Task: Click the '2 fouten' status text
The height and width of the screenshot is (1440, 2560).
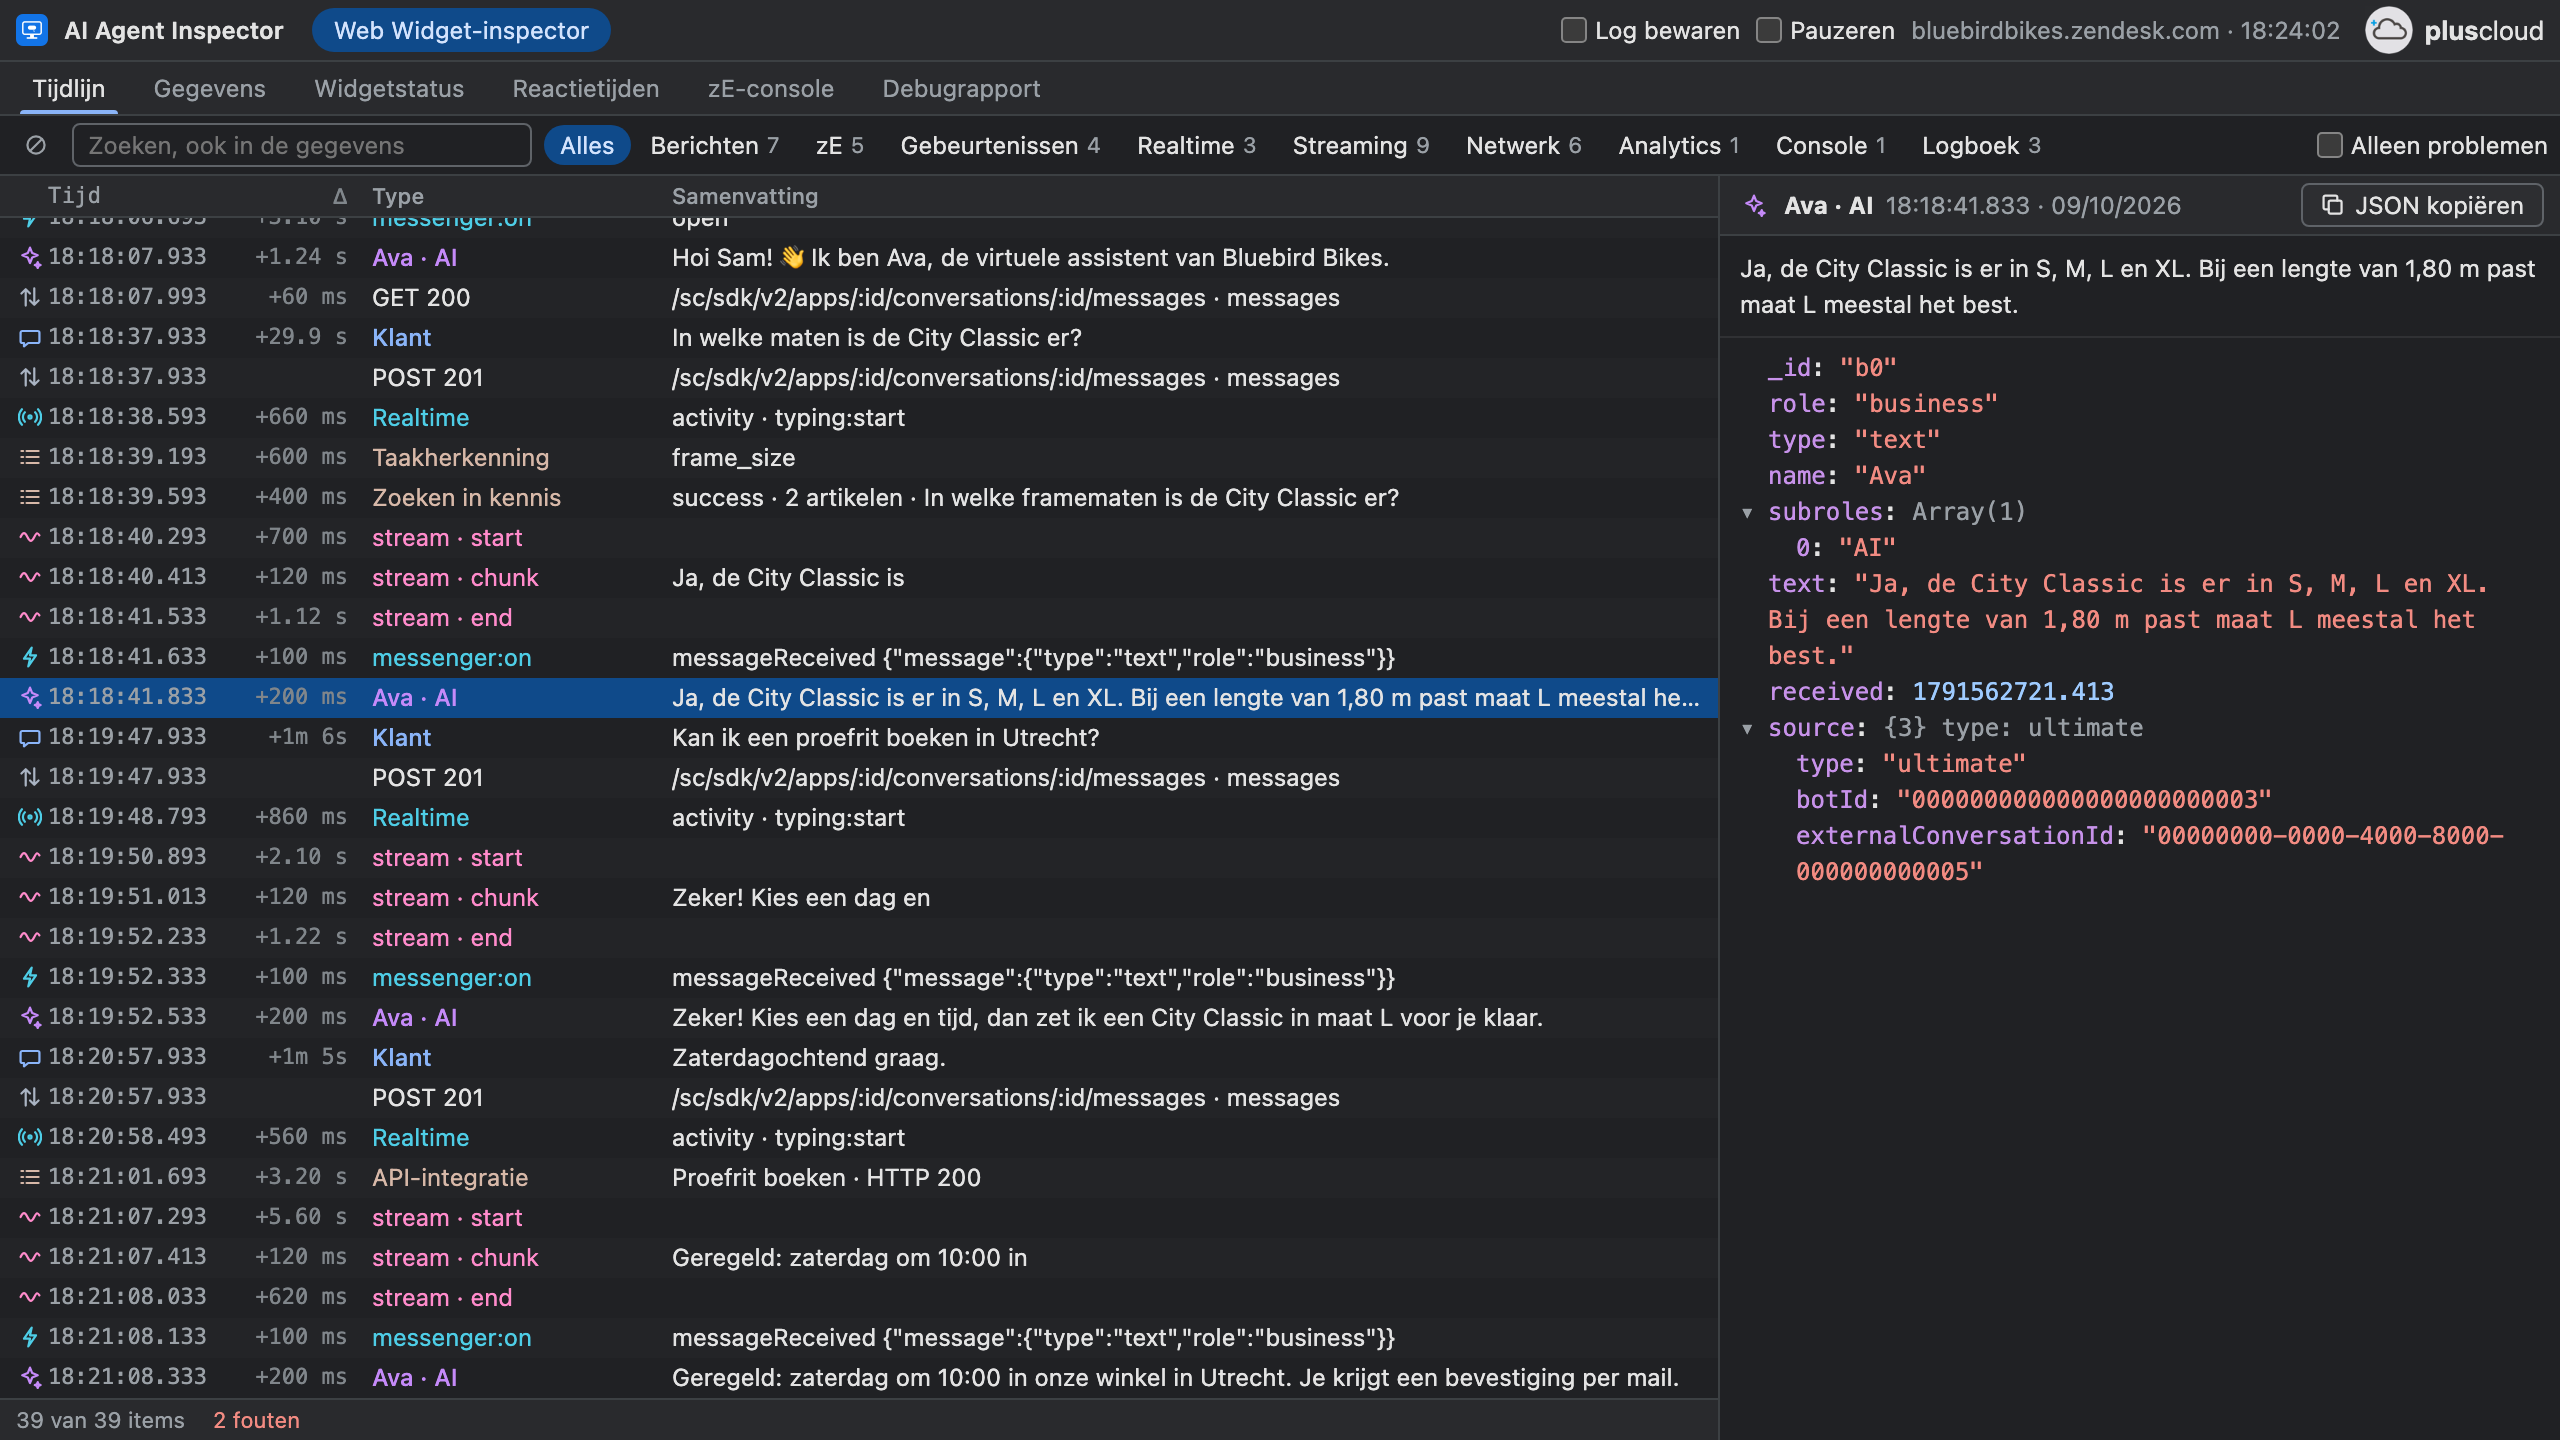Action: pos(256,1420)
